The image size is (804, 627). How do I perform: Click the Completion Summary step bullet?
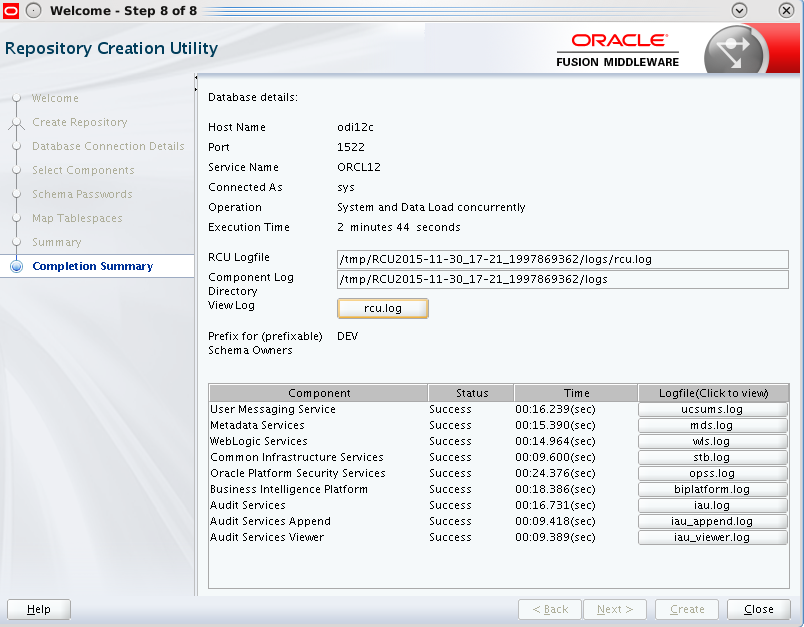(16, 267)
